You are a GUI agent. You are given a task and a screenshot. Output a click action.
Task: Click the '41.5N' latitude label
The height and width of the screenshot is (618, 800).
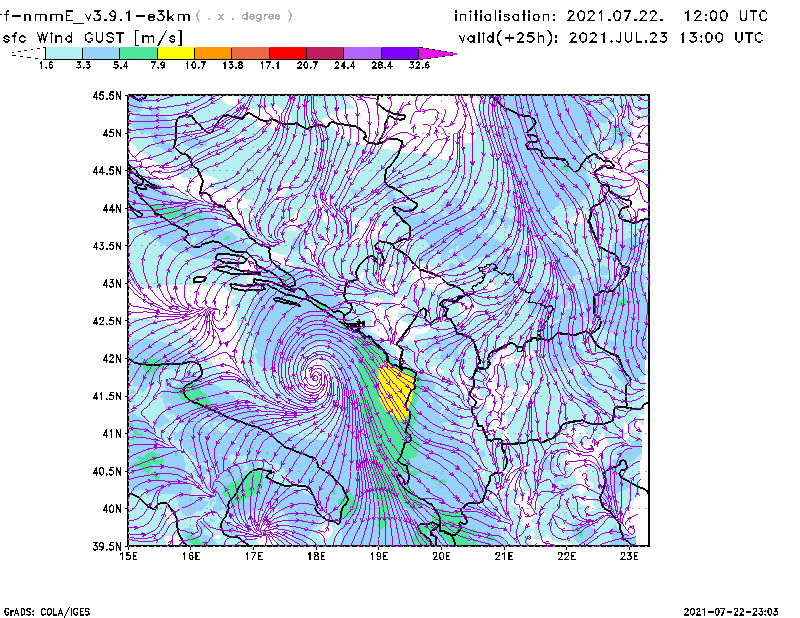(x=107, y=396)
